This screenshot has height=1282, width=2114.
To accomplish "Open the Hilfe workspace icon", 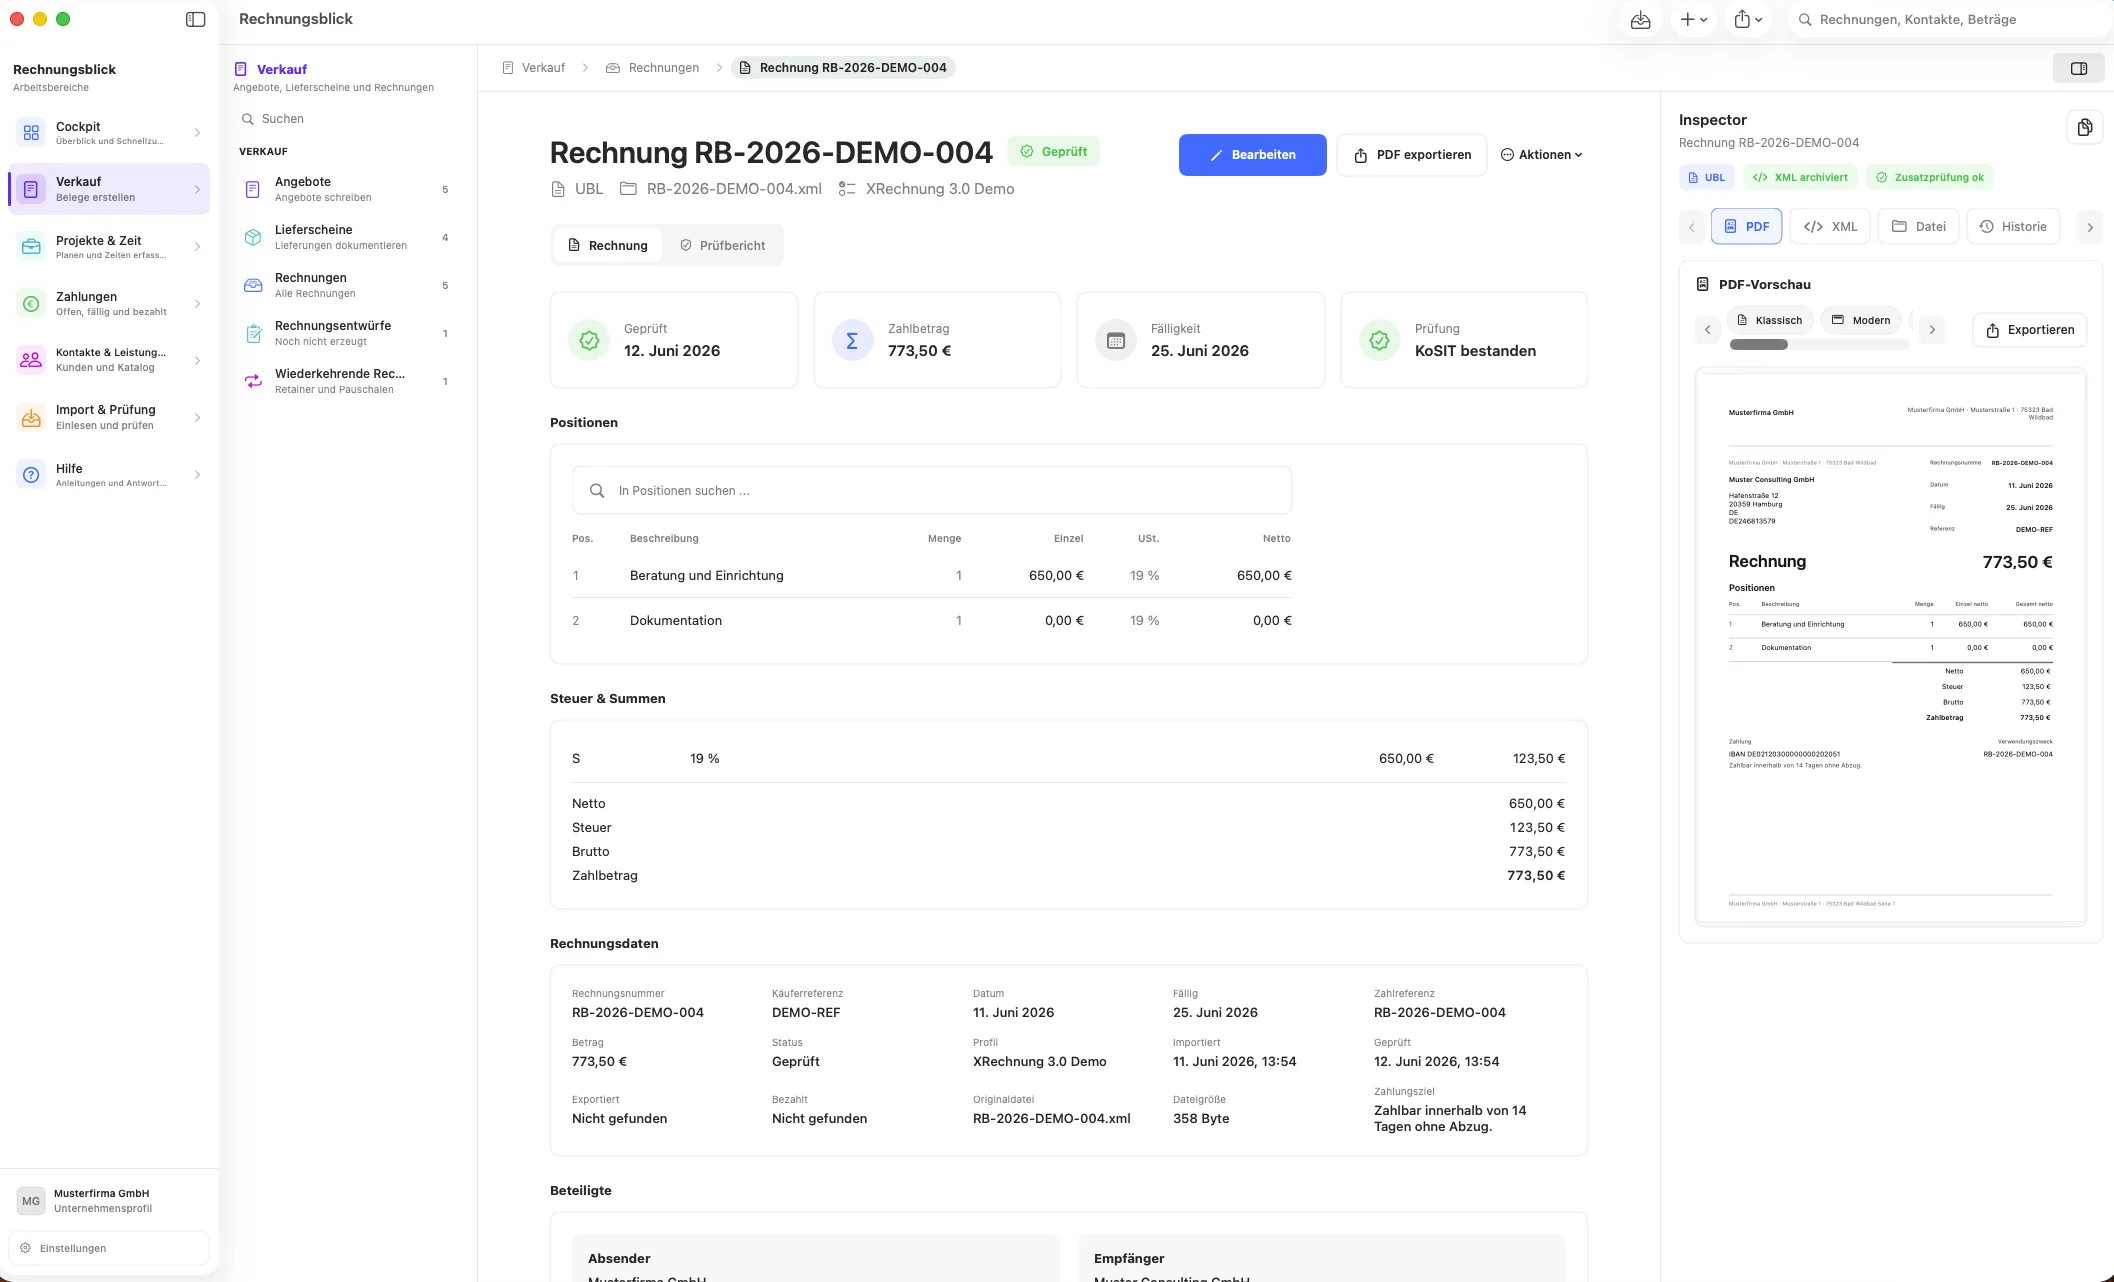I will coord(31,475).
